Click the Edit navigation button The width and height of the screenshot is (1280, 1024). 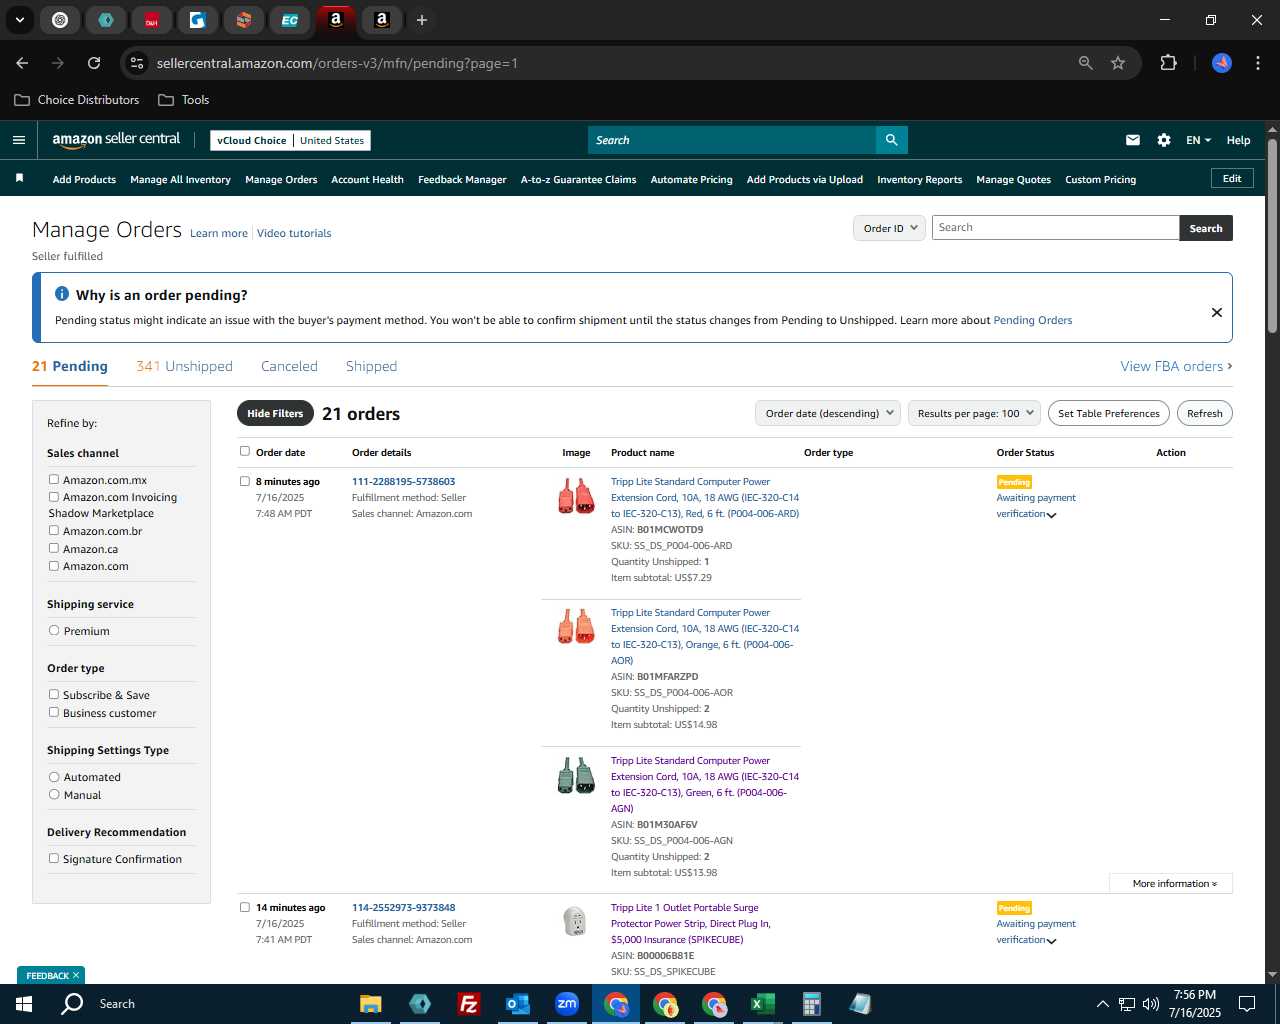(1232, 178)
